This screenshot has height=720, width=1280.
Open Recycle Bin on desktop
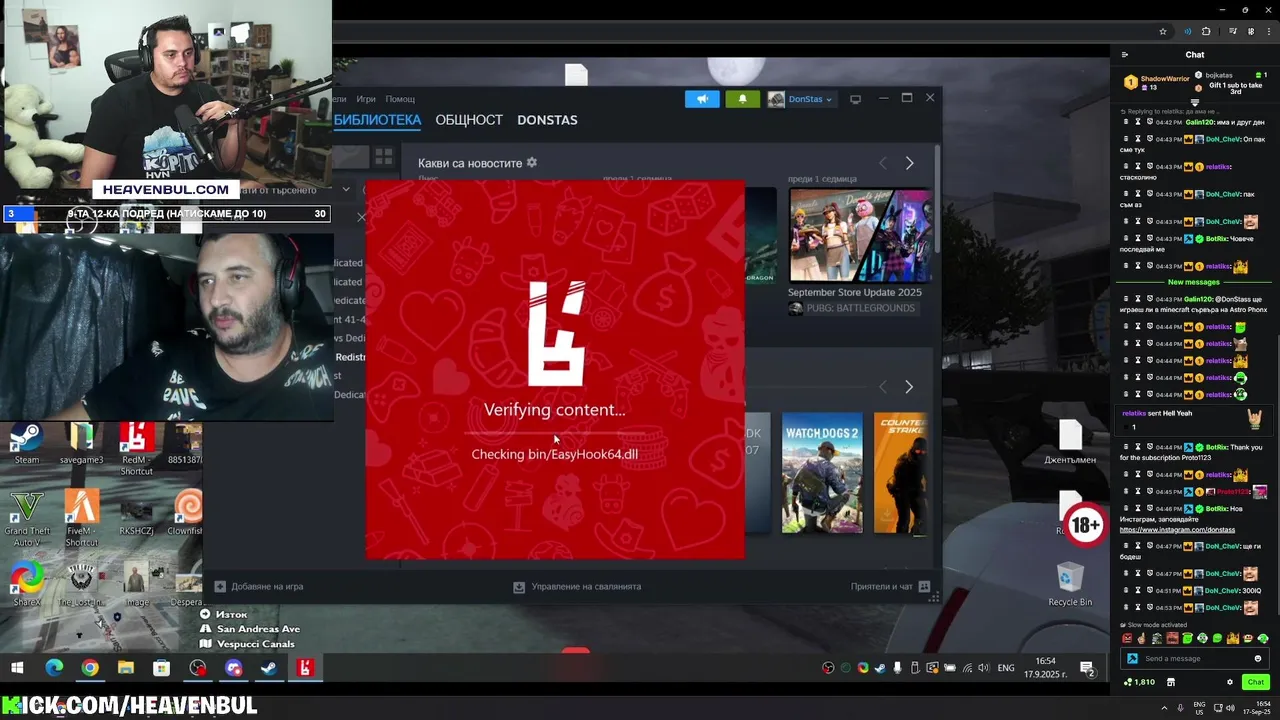pyautogui.click(x=1070, y=585)
